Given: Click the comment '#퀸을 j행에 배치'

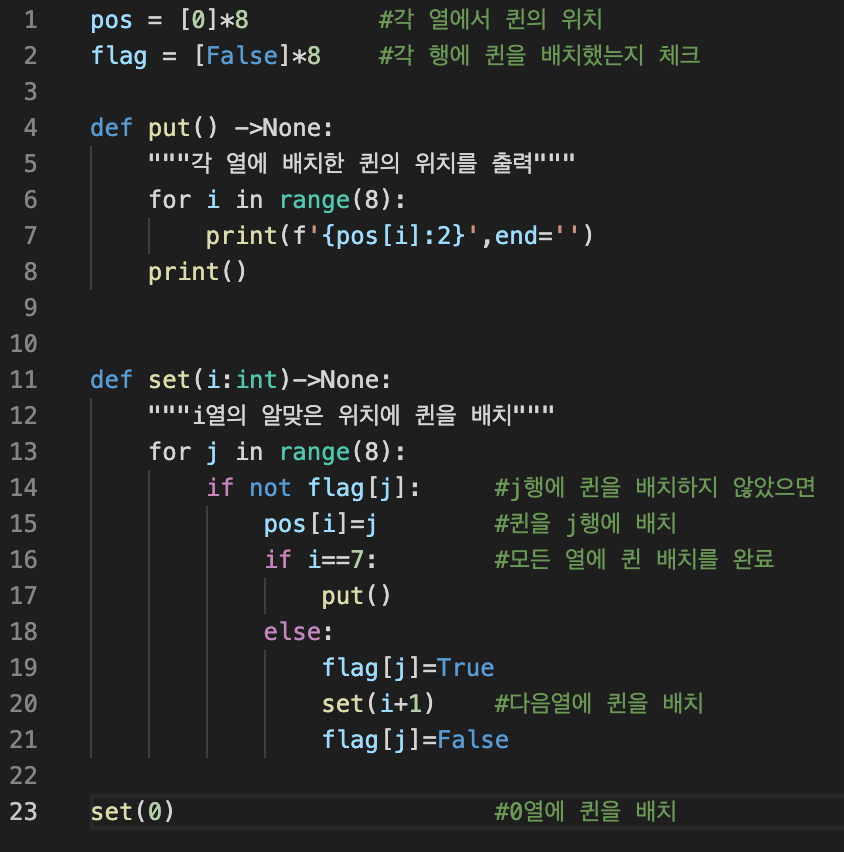Looking at the screenshot, I should tap(585, 523).
